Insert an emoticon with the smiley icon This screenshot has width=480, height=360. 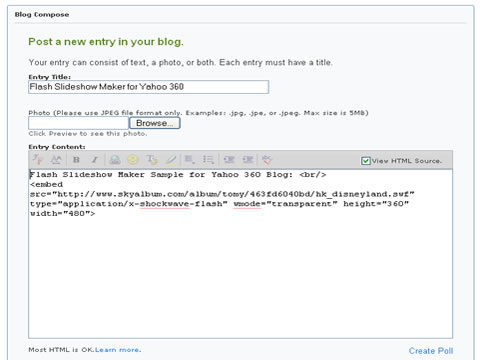pos(133,160)
